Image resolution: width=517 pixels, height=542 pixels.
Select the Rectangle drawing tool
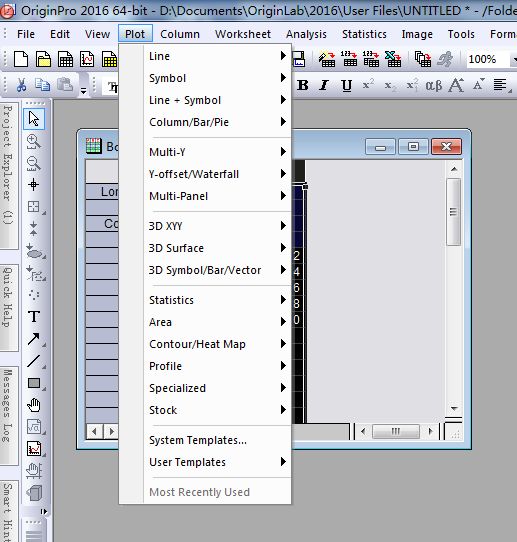pyautogui.click(x=34, y=383)
